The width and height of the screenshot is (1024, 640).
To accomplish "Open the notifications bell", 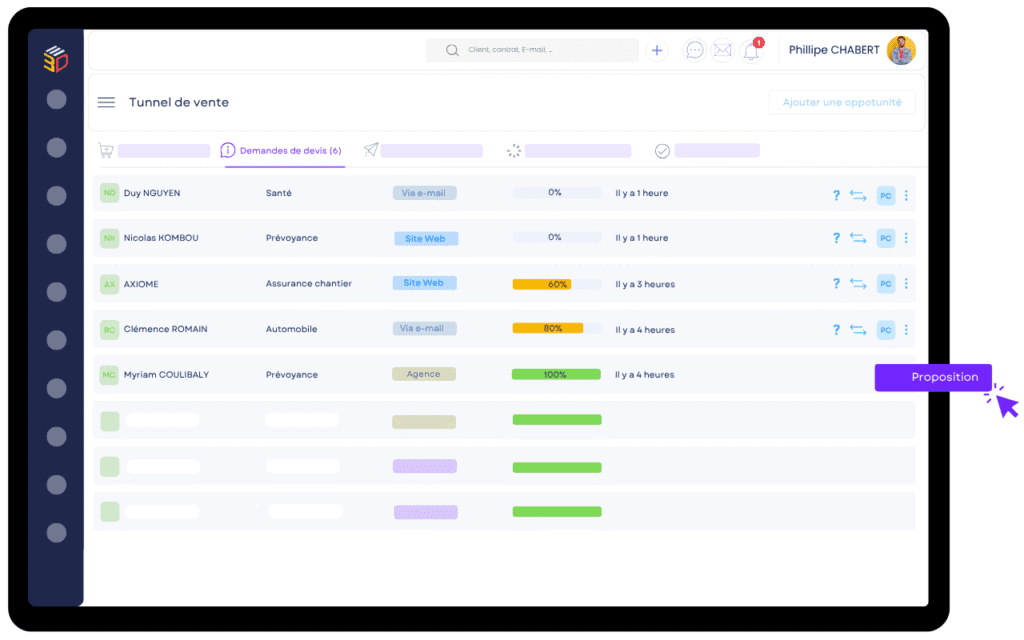I will pos(751,51).
